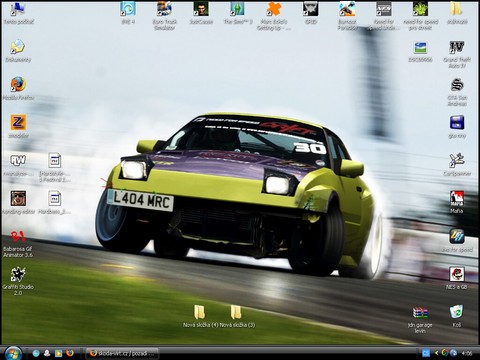Image resolution: width=480 pixels, height=360 pixels.
Task: Open the Hardstyle Festival playlist file
Action: (x=55, y=161)
